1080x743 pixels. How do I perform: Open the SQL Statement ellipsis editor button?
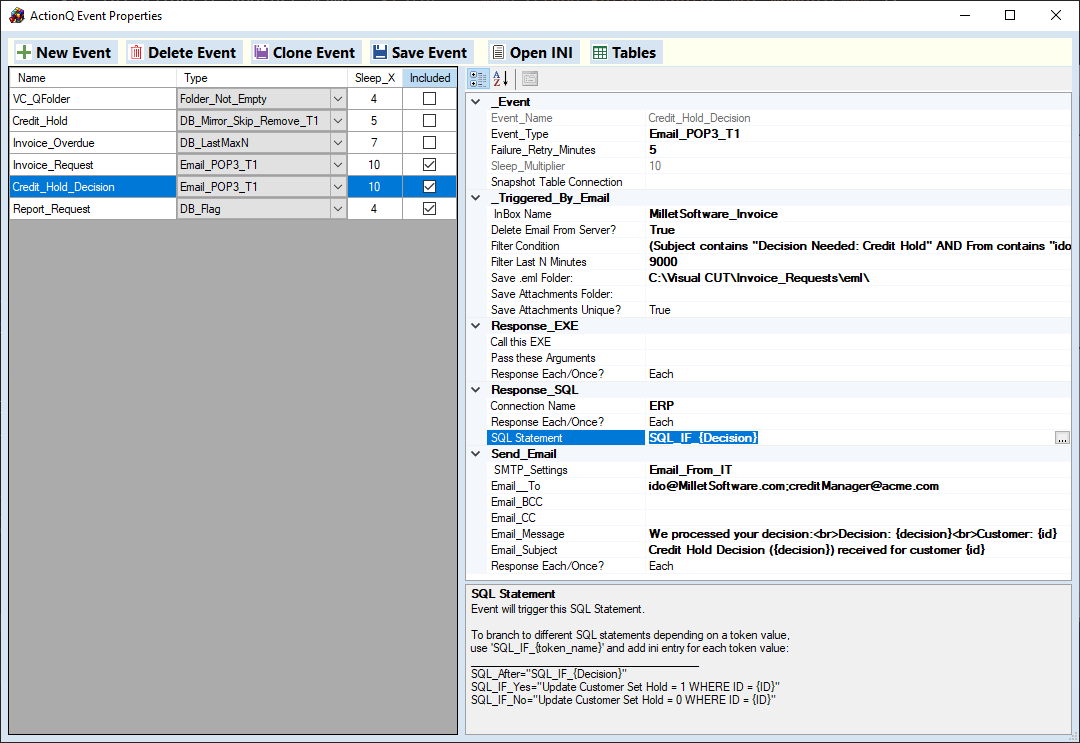click(x=1062, y=438)
